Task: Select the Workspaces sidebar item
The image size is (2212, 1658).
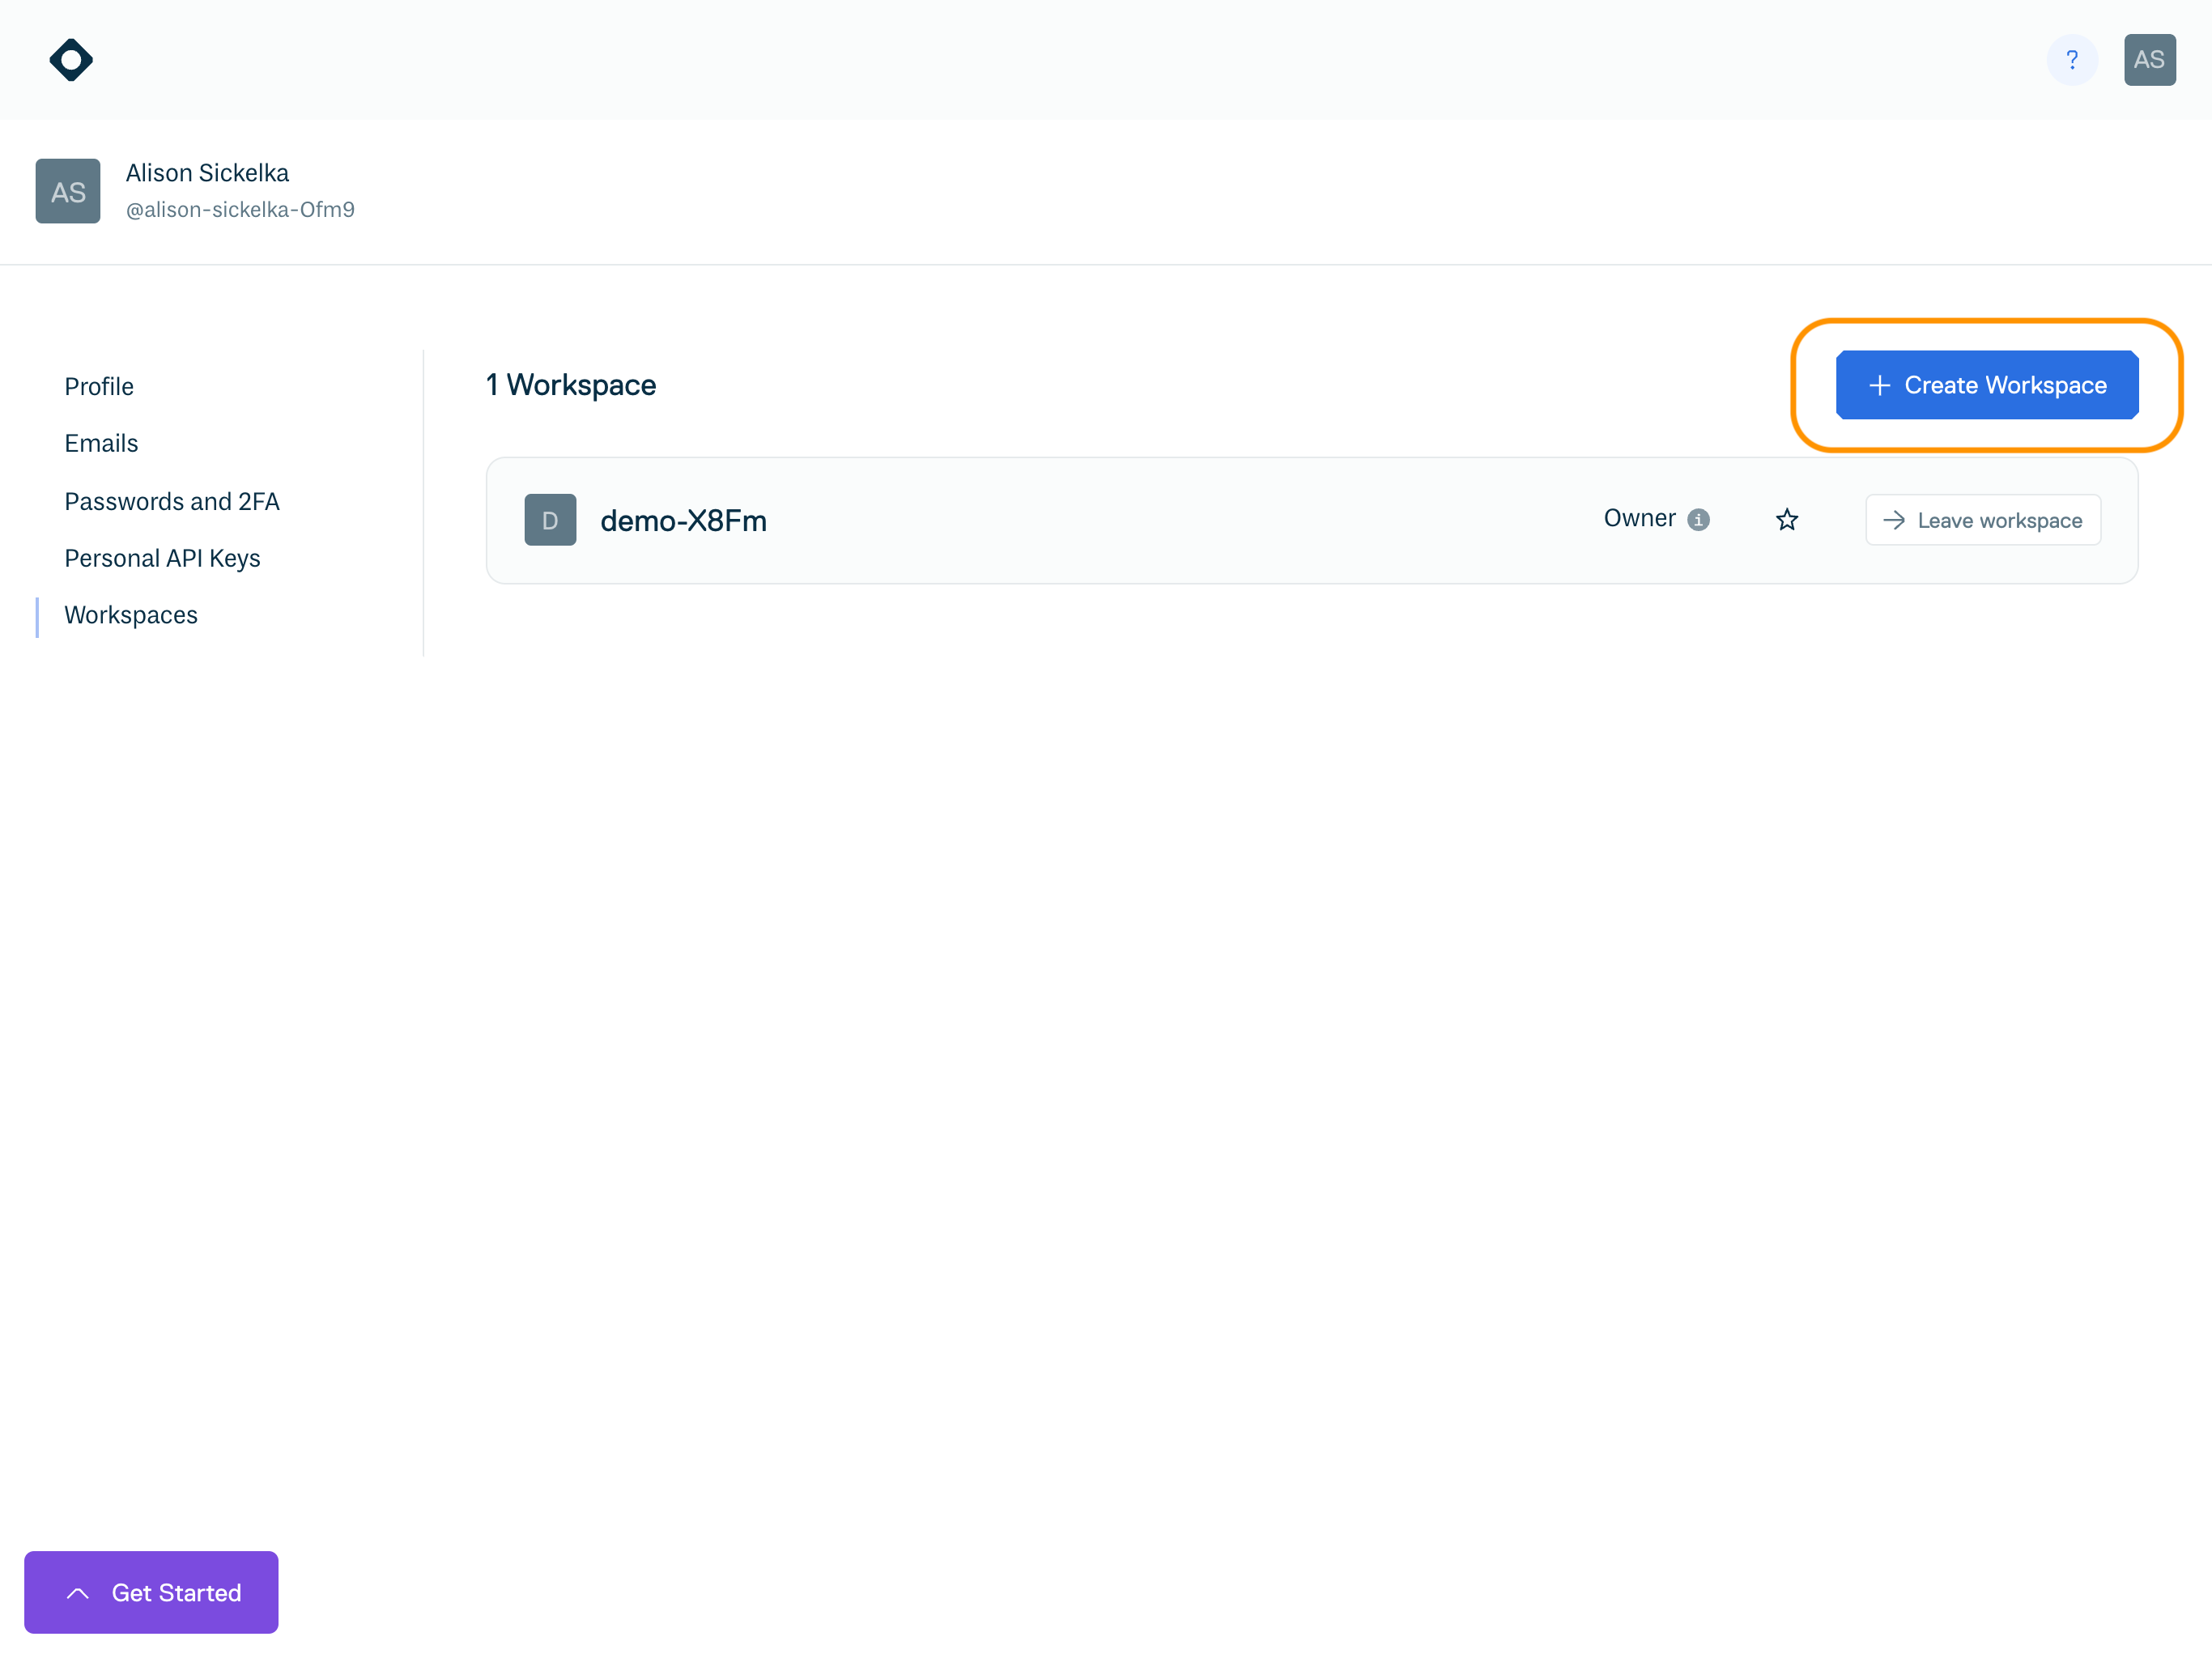Action: click(131, 615)
